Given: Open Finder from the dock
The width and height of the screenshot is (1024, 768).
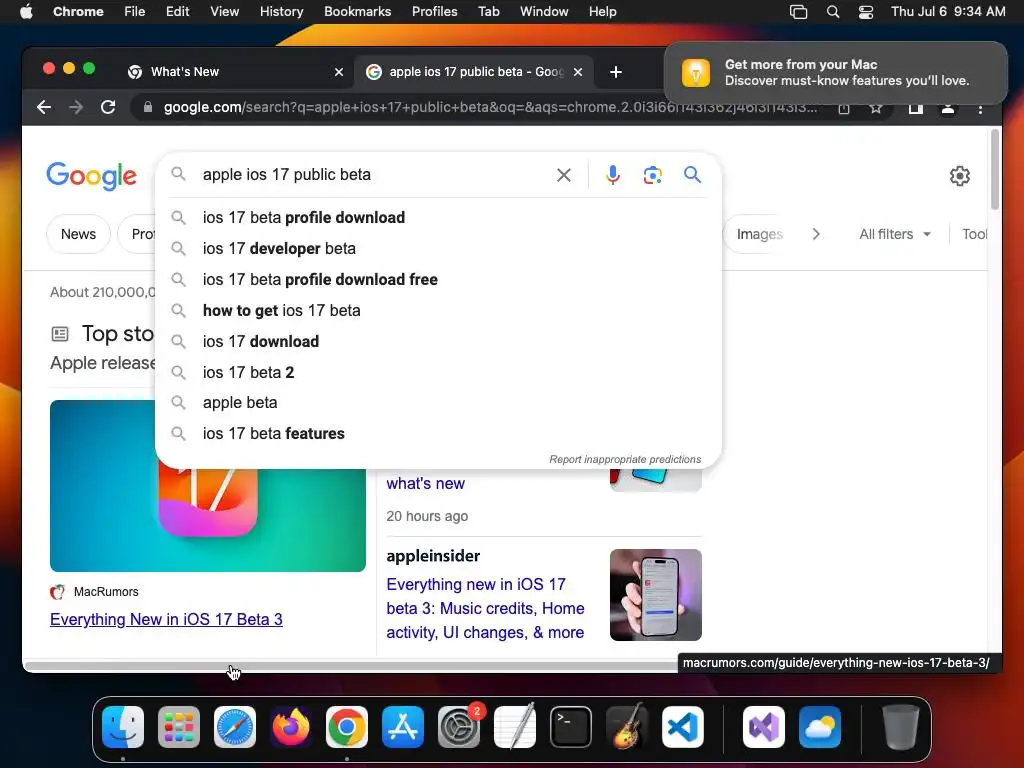Looking at the screenshot, I should tap(123, 727).
